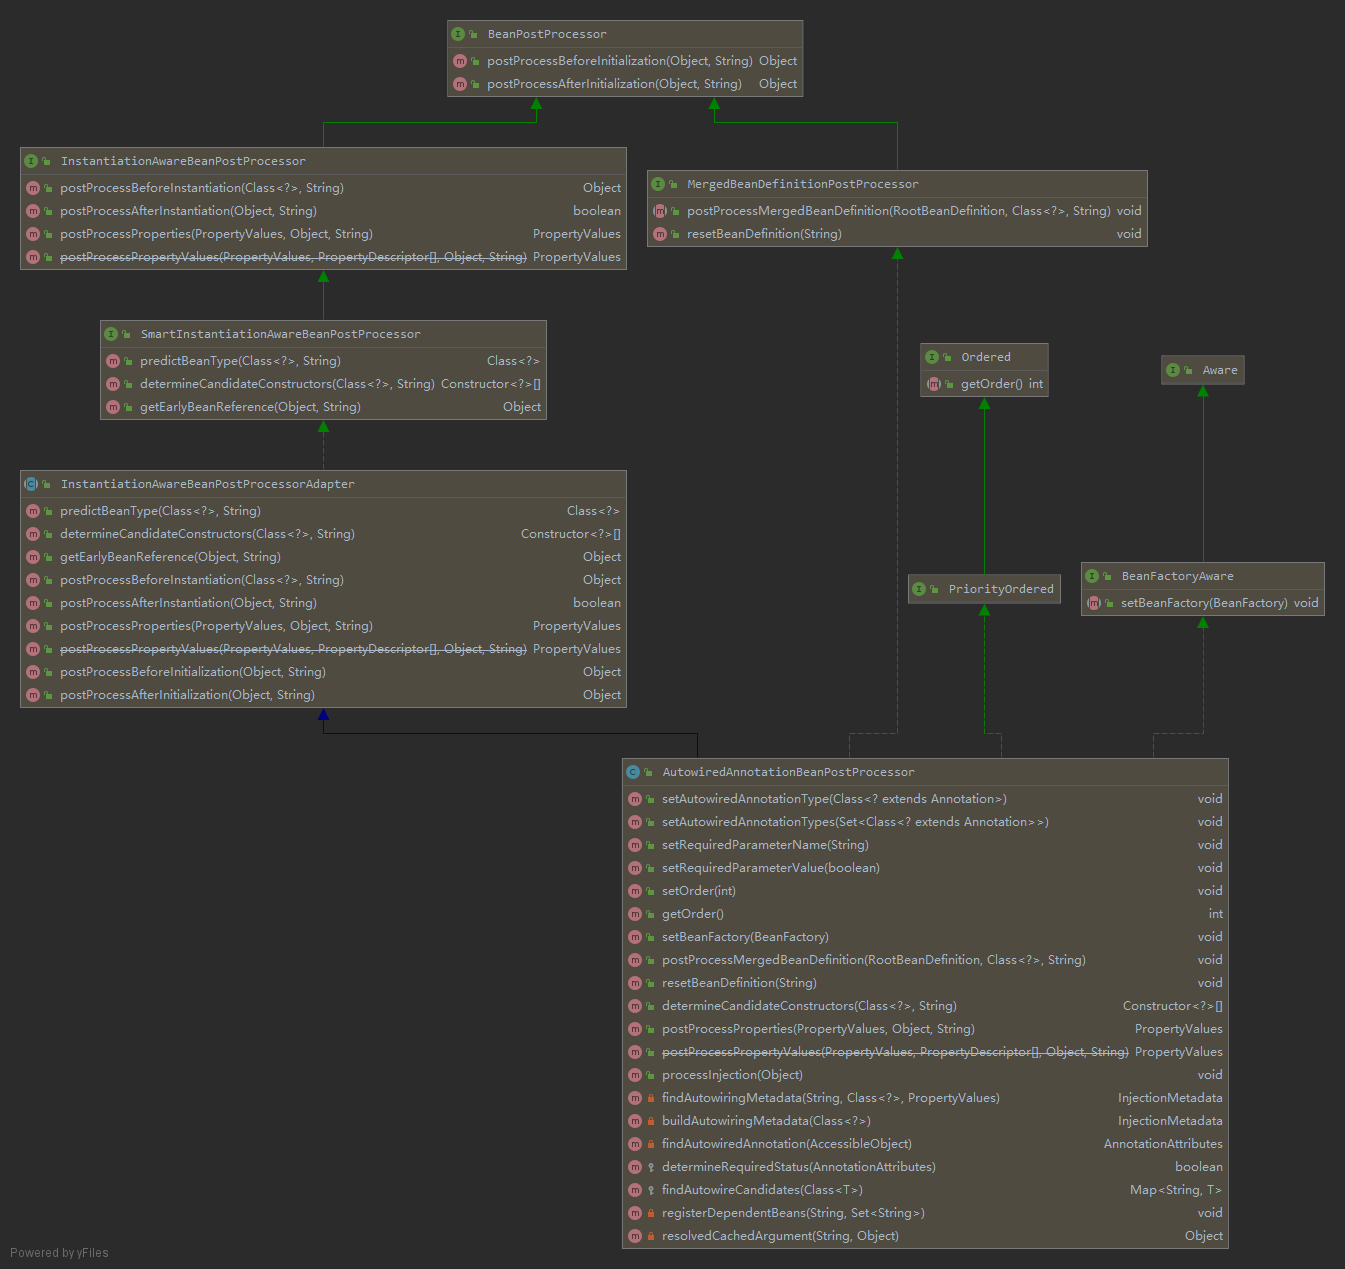Screen dimensions: 1345x1269
Task: Click the lock icon beside registerDependentBeans
Action: (651, 1213)
